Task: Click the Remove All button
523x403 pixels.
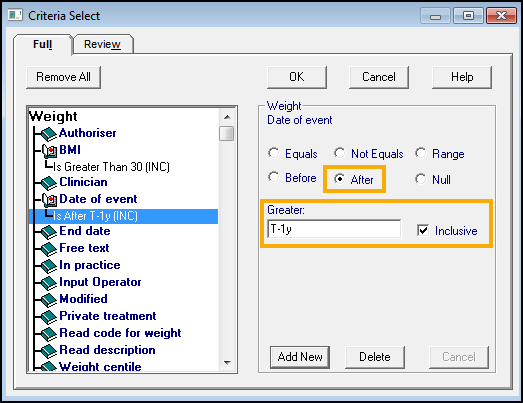Action: coord(63,77)
